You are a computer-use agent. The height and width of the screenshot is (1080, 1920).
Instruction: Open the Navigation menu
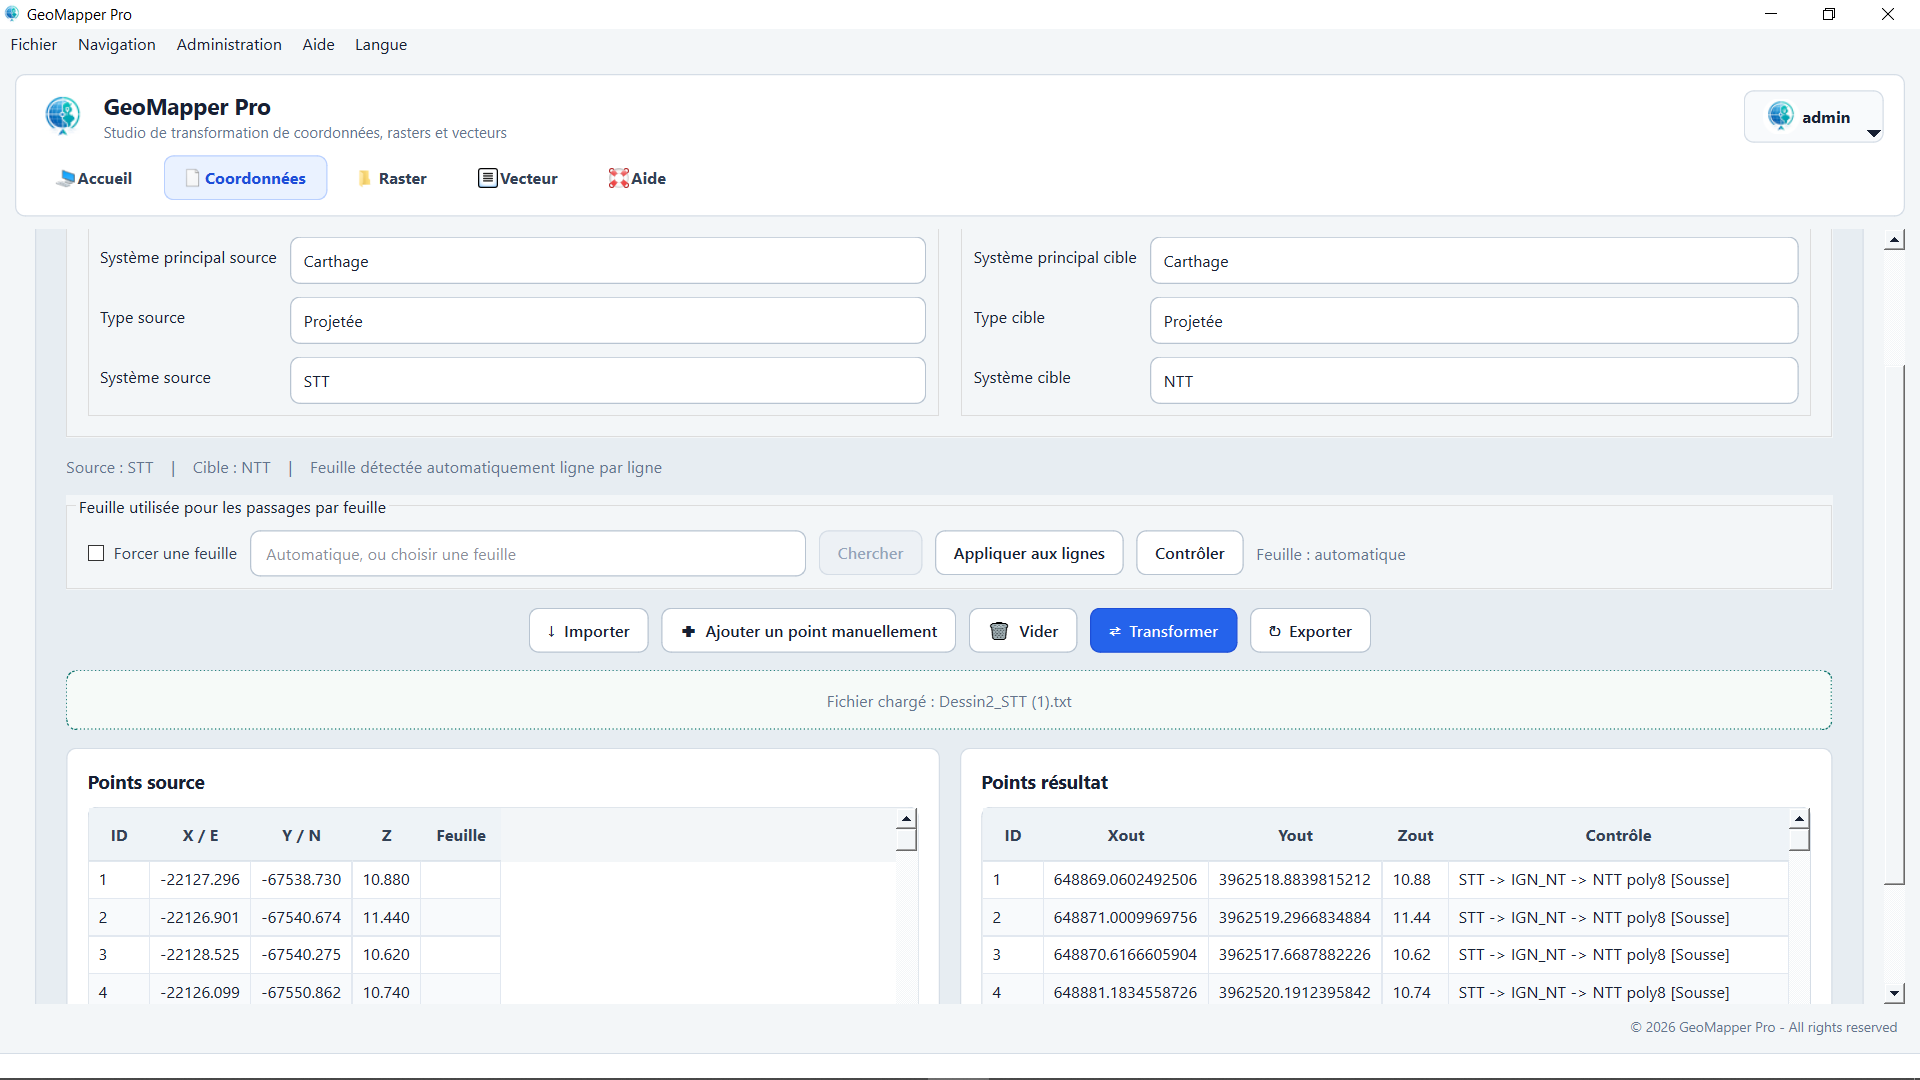coord(117,45)
